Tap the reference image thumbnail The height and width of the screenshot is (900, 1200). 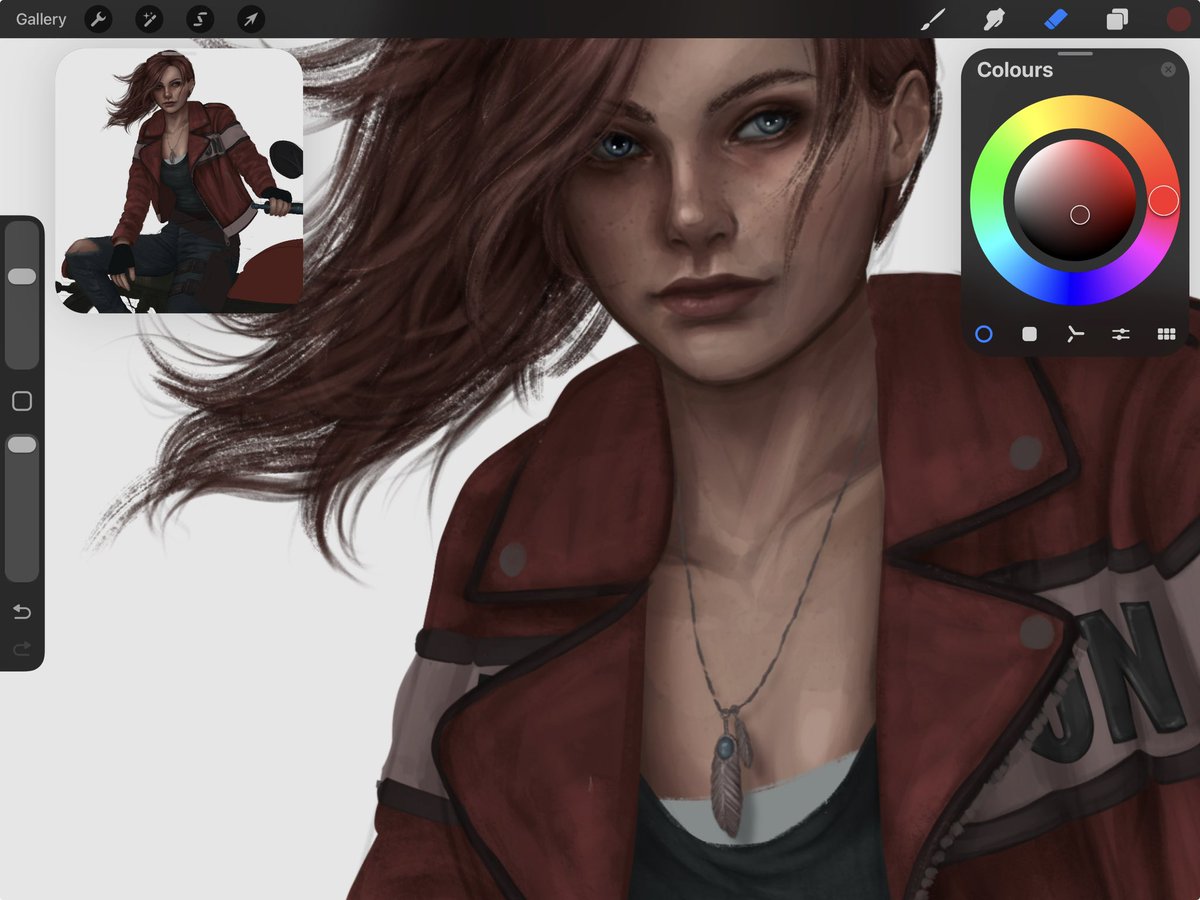[x=179, y=181]
